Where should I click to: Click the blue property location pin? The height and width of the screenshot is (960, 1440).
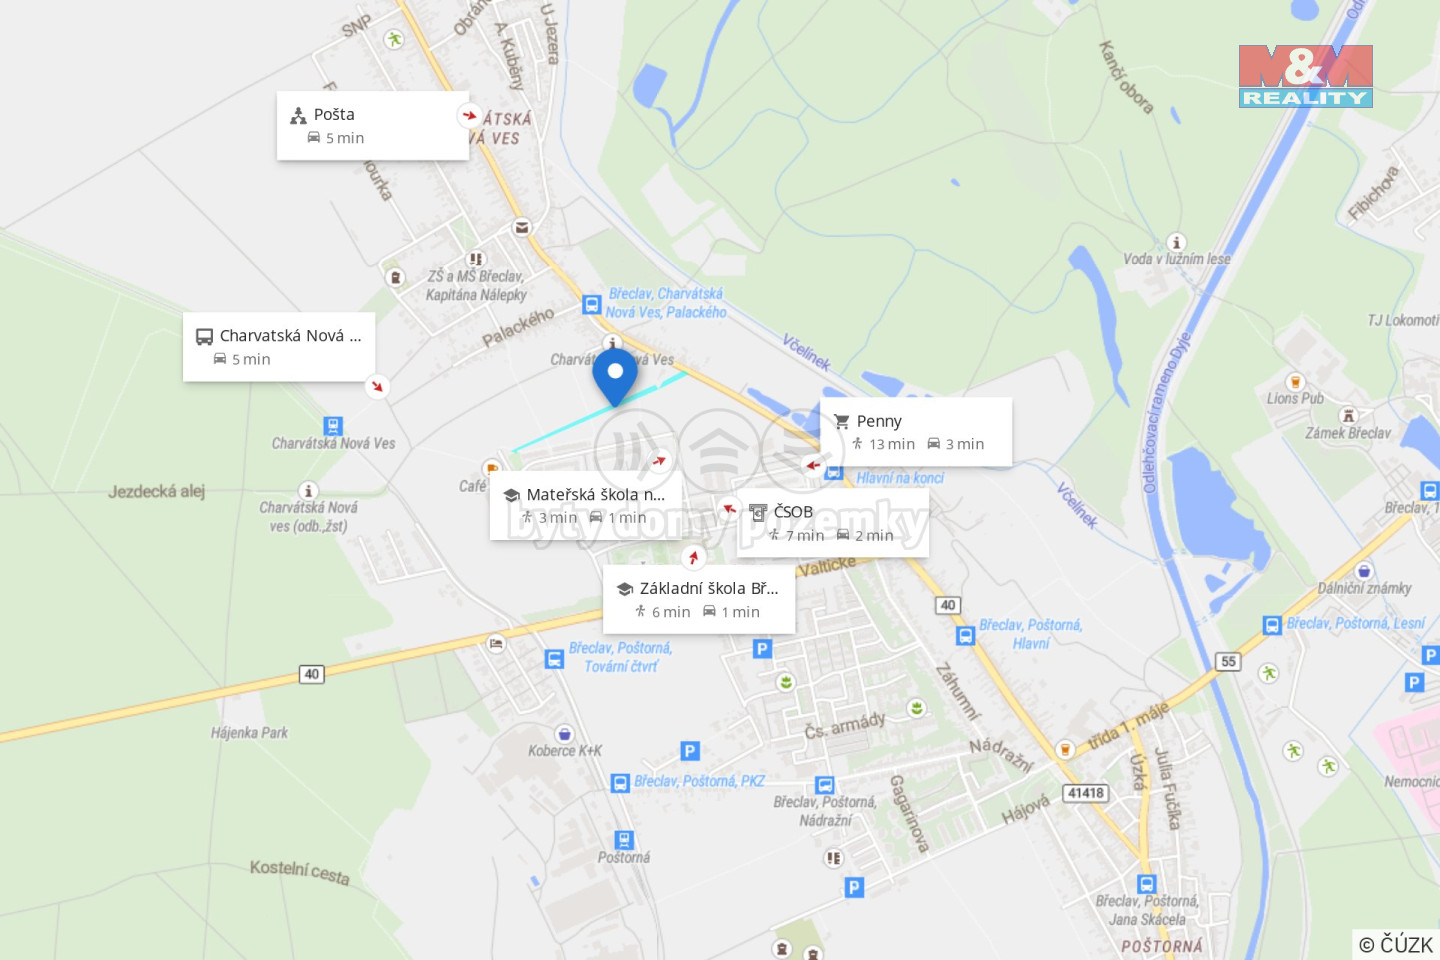click(615, 376)
